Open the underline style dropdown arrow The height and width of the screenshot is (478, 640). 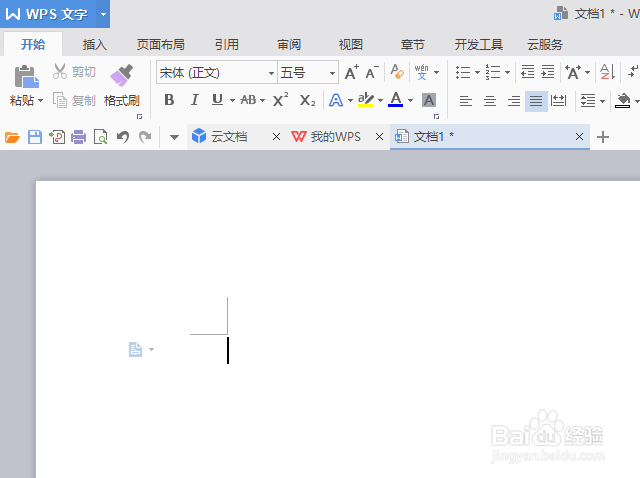232,100
